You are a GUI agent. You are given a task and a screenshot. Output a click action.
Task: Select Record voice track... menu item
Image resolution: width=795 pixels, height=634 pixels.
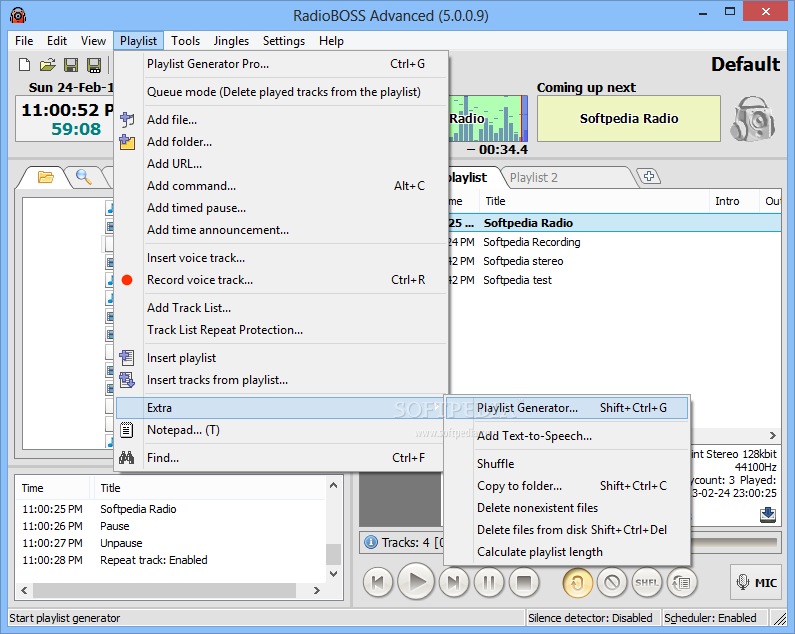click(283, 280)
